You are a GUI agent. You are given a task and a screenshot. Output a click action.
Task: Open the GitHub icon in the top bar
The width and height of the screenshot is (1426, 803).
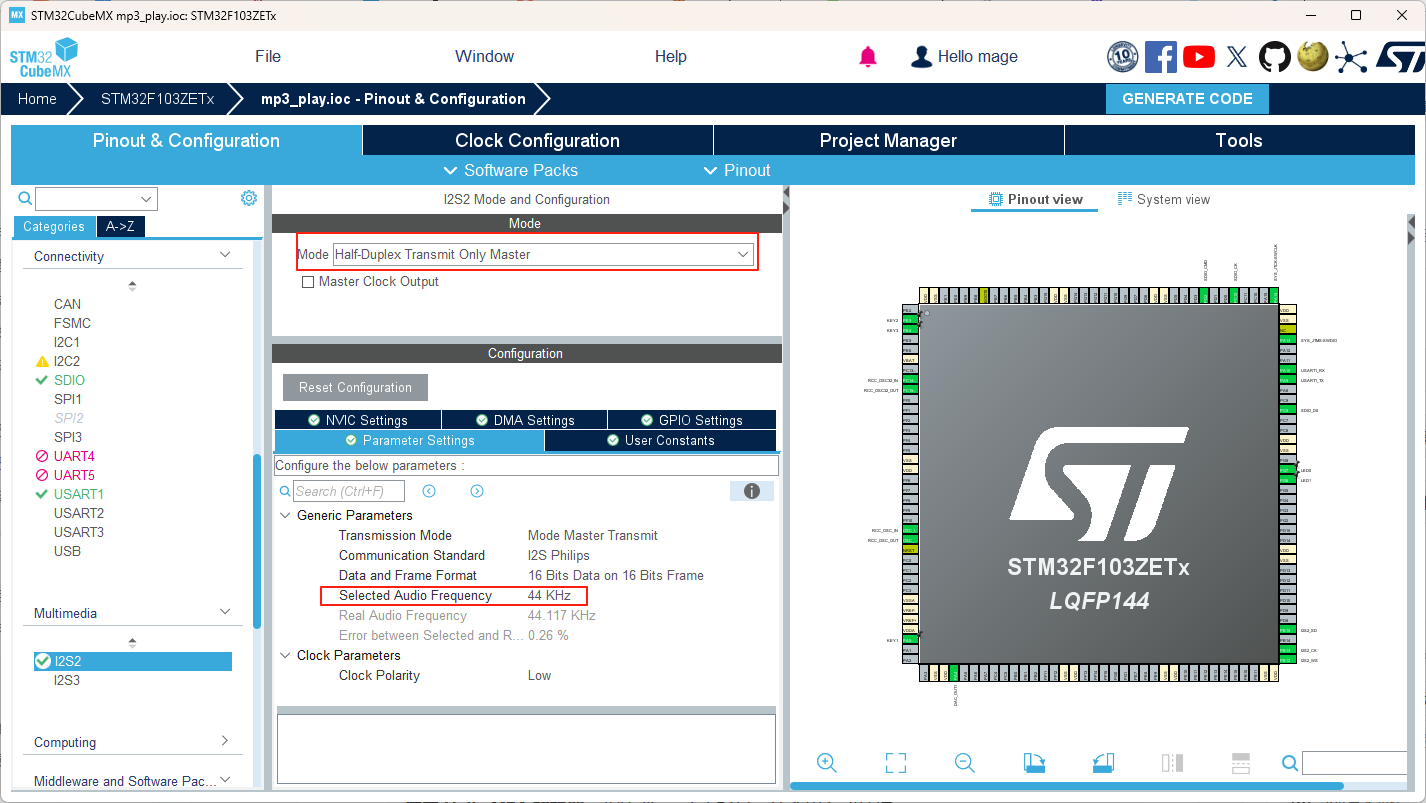click(x=1274, y=57)
